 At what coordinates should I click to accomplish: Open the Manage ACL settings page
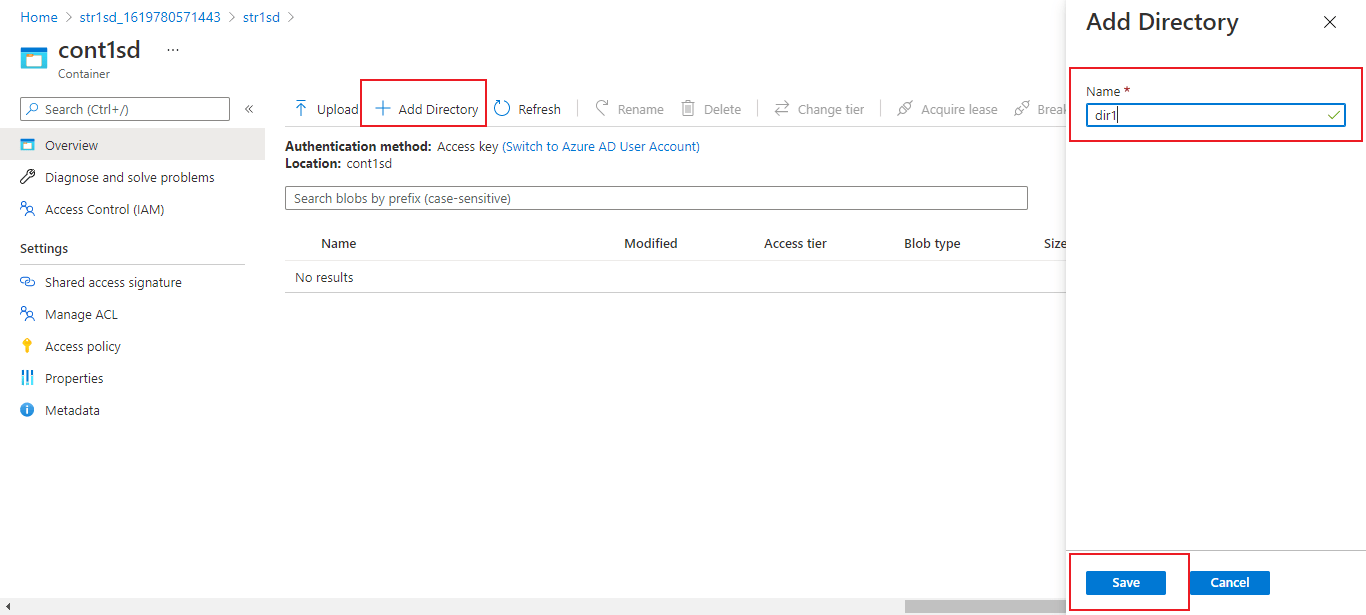80,314
